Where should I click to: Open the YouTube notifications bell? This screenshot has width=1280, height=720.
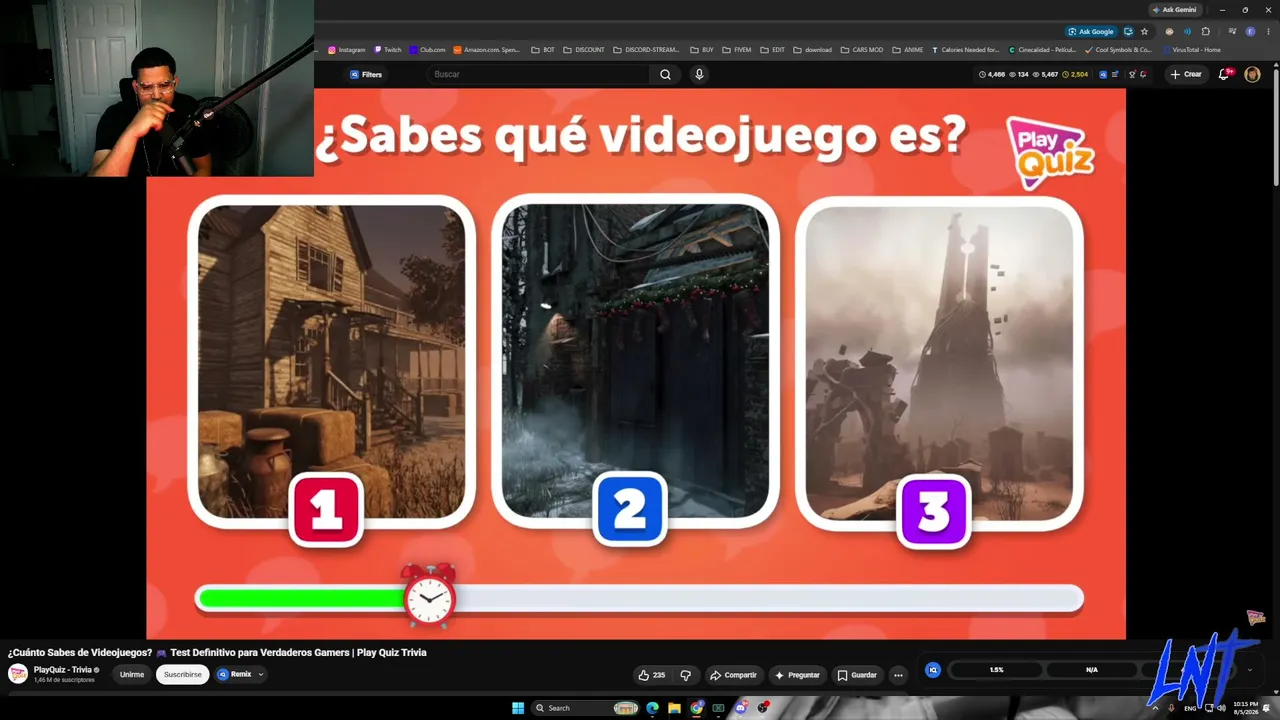coord(1224,74)
